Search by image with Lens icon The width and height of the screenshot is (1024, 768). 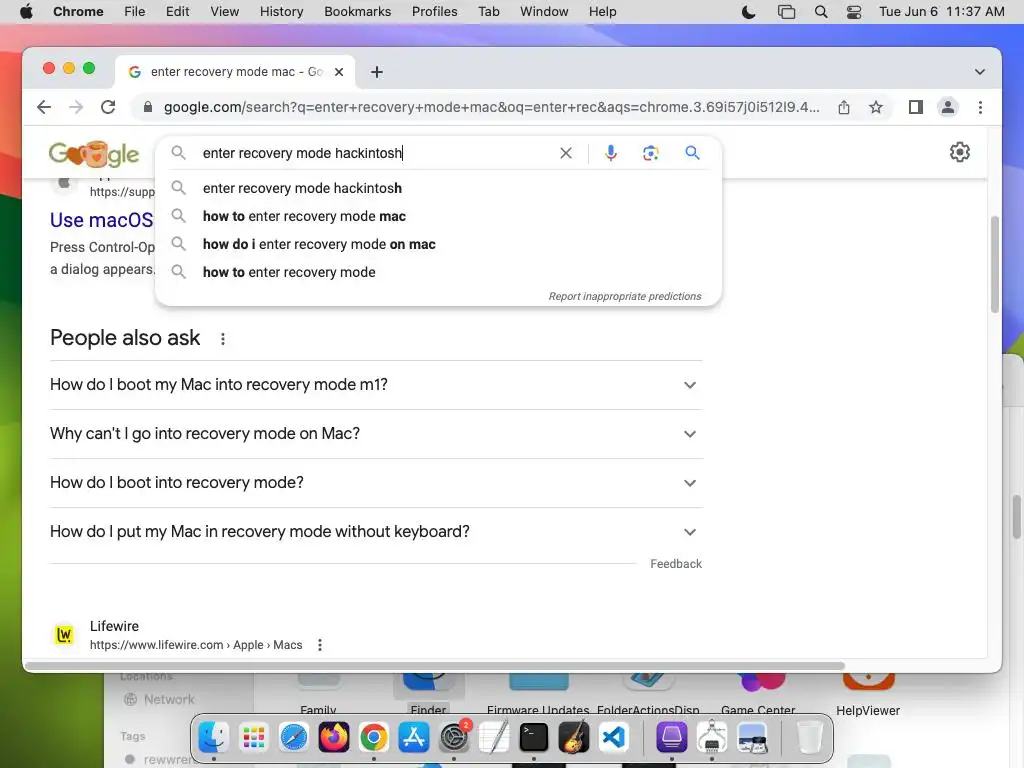(650, 153)
